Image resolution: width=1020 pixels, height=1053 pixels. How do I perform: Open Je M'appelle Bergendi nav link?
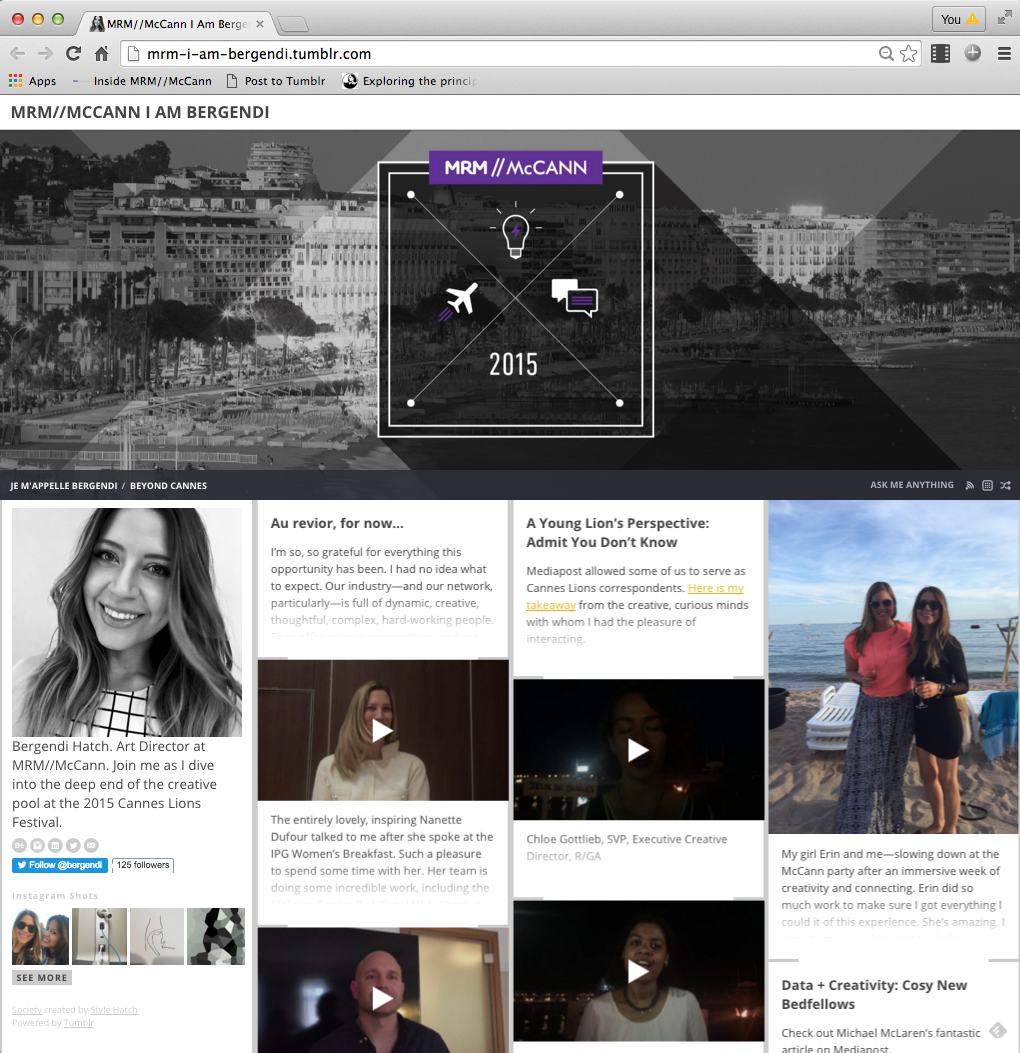tap(64, 486)
